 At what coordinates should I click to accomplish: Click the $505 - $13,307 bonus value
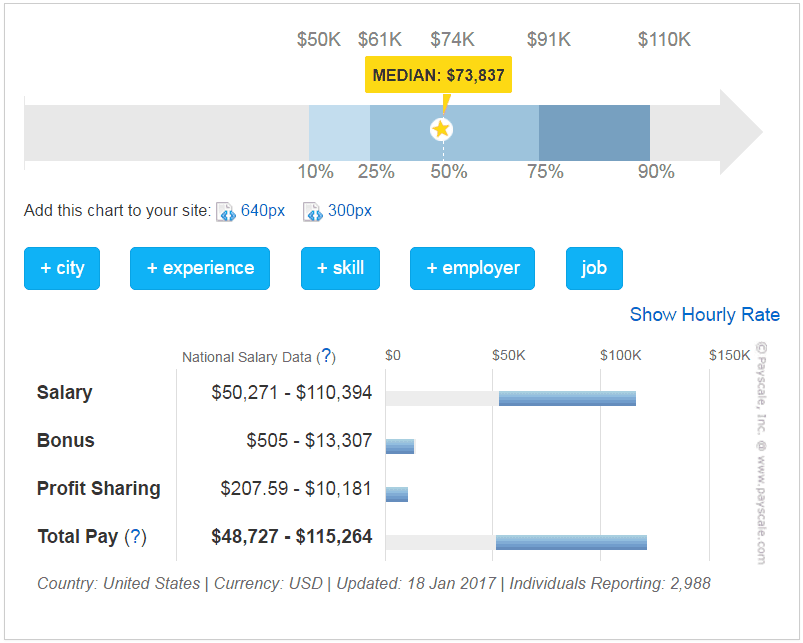point(309,440)
